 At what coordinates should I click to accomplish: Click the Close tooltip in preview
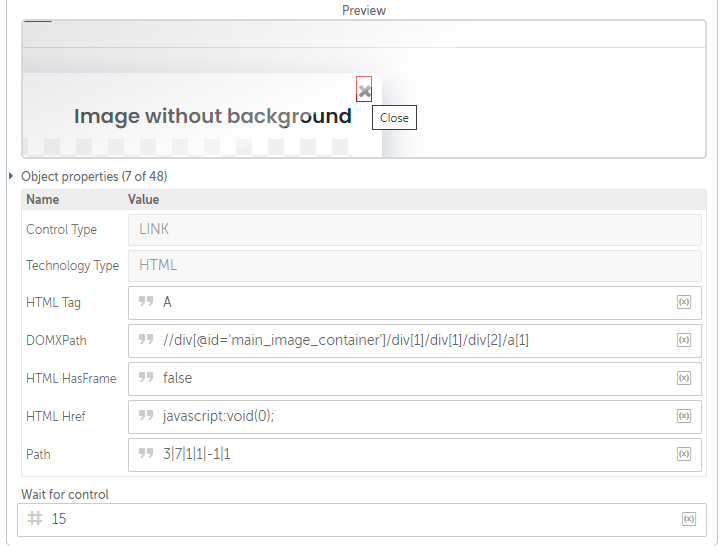(394, 118)
